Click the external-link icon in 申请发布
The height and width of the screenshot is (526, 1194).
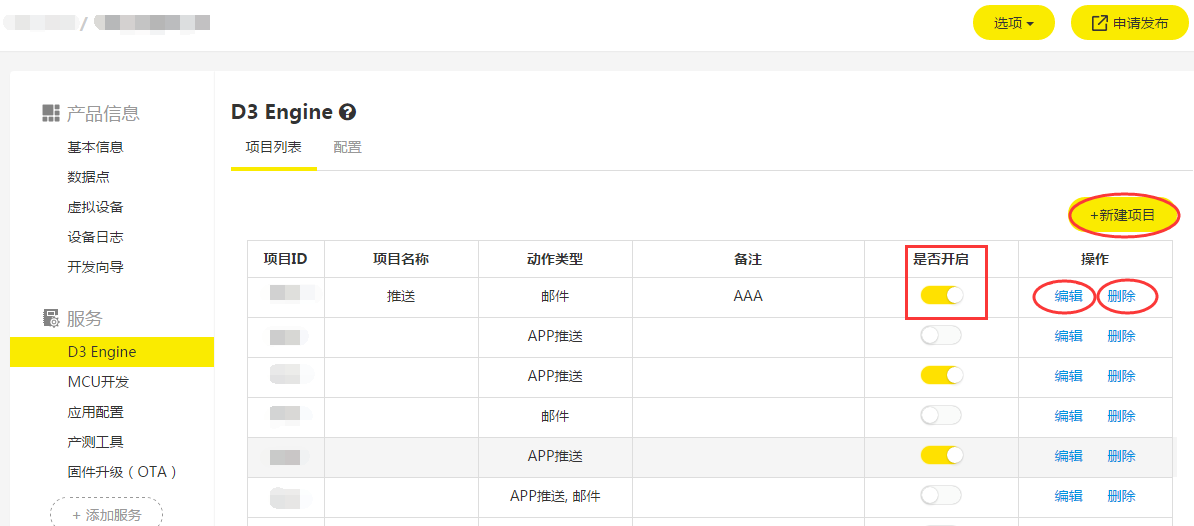(1099, 23)
